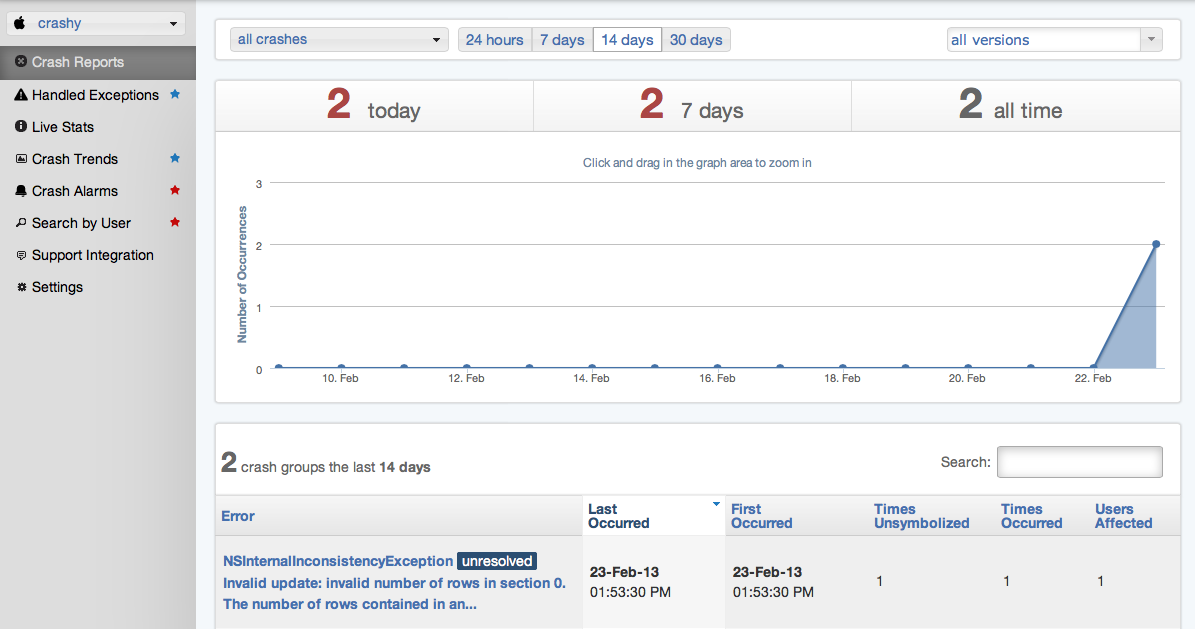Click the Settings gear icon
This screenshot has width=1195, height=629.
[x=21, y=287]
